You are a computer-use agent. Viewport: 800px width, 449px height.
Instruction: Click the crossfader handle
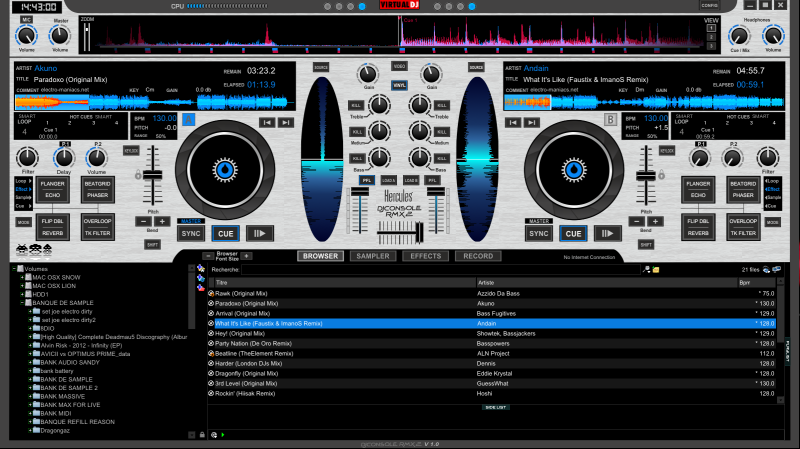point(419,233)
